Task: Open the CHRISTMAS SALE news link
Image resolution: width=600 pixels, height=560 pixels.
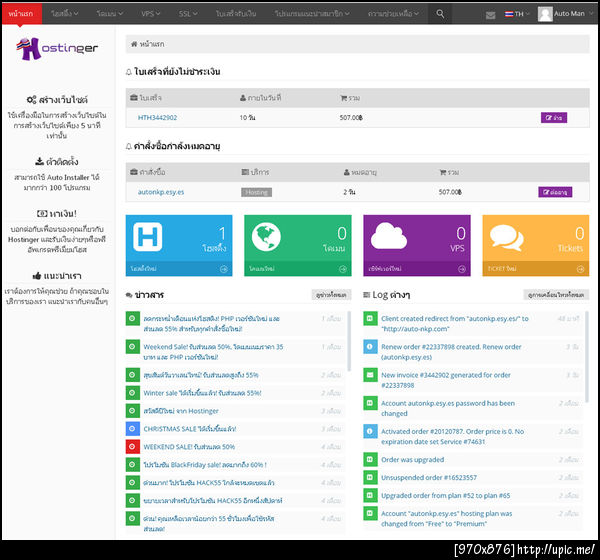Action: 190,429
